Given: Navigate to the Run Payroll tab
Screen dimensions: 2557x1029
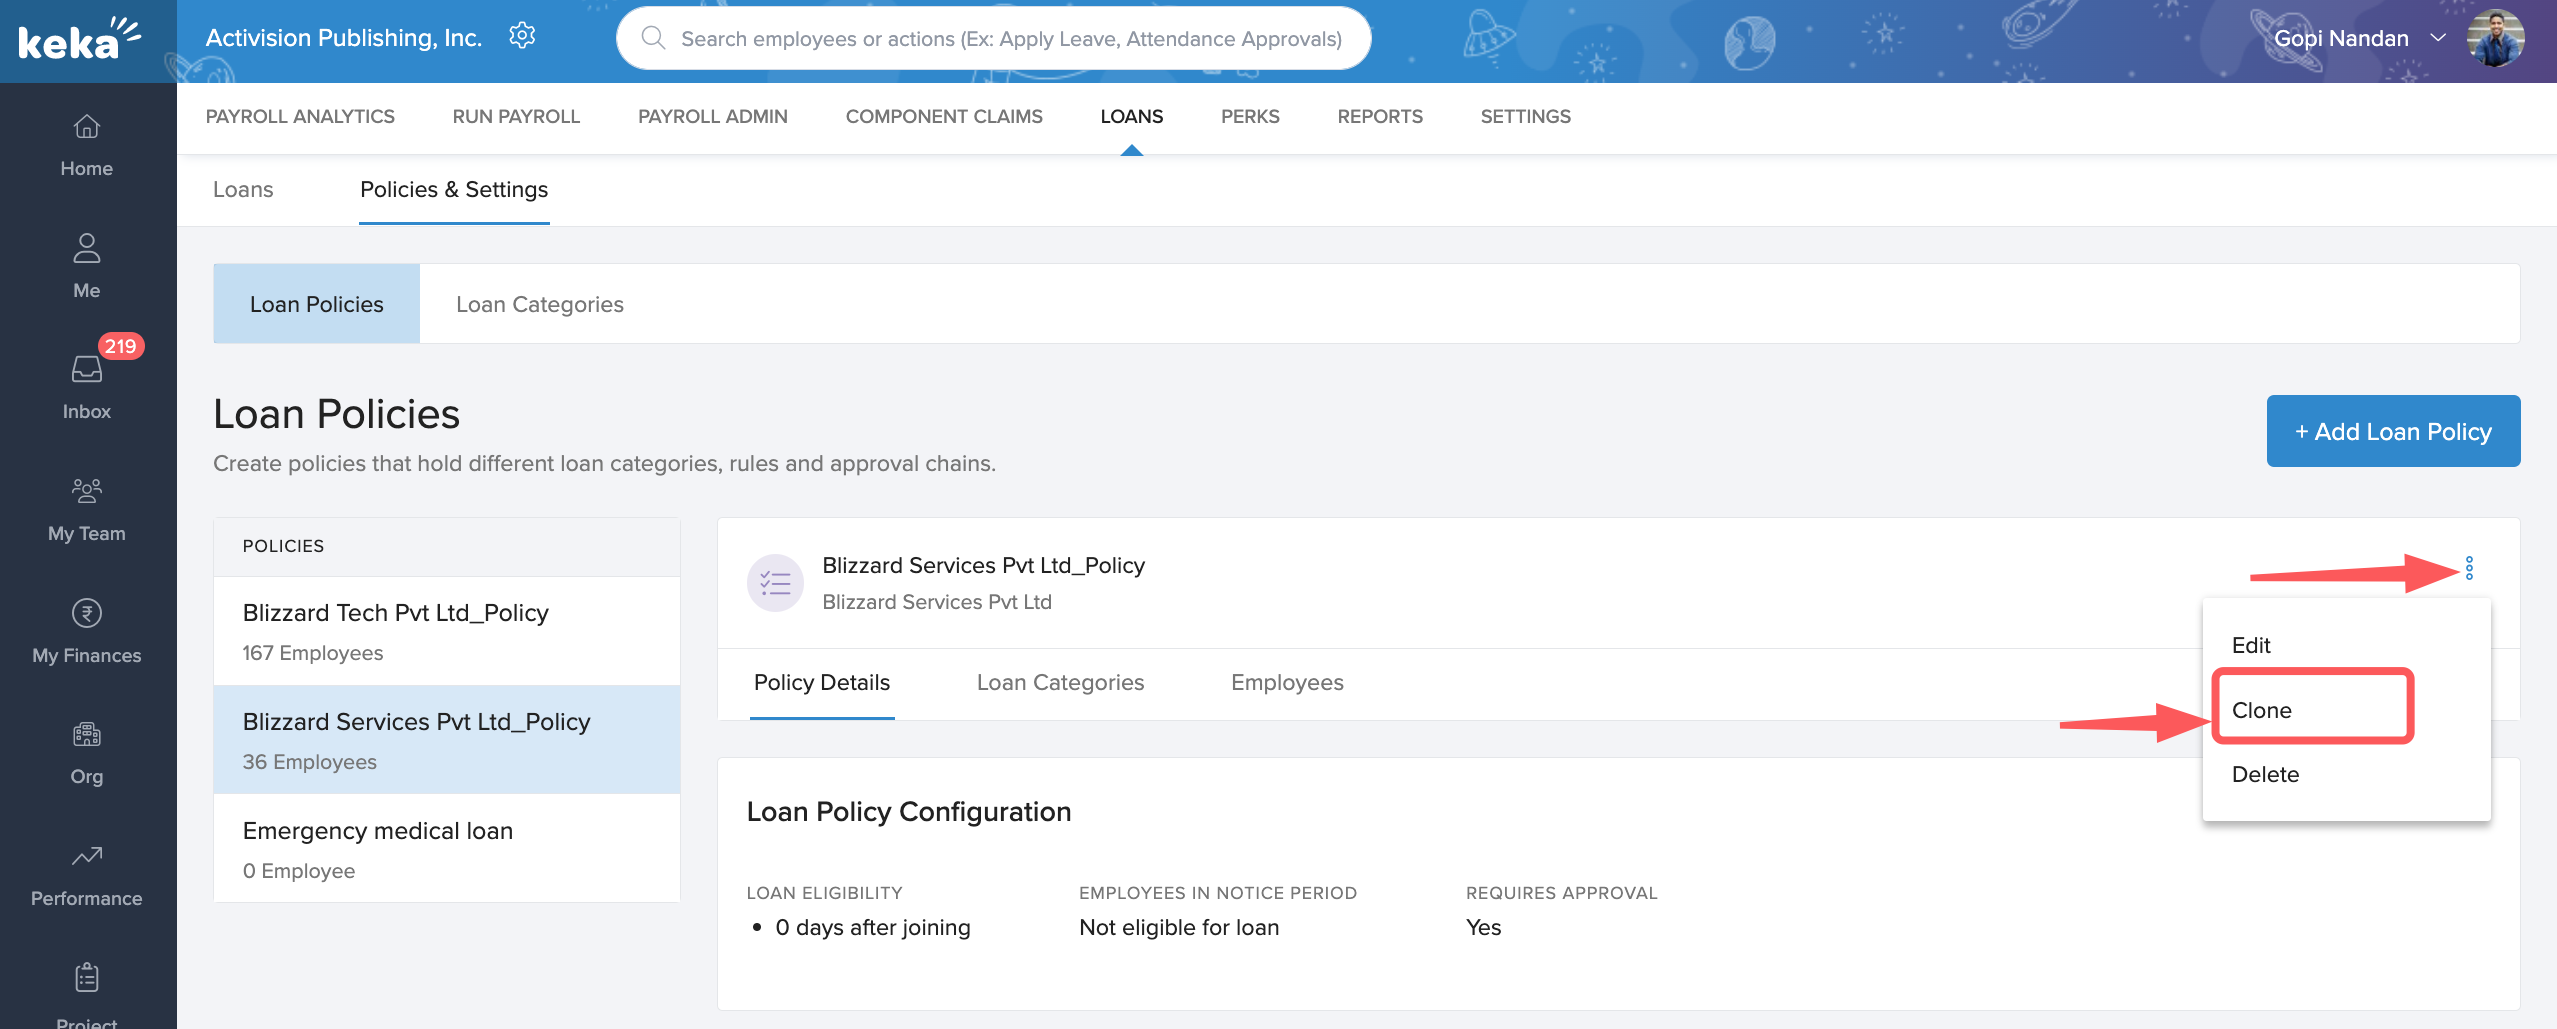Looking at the screenshot, I should point(516,116).
